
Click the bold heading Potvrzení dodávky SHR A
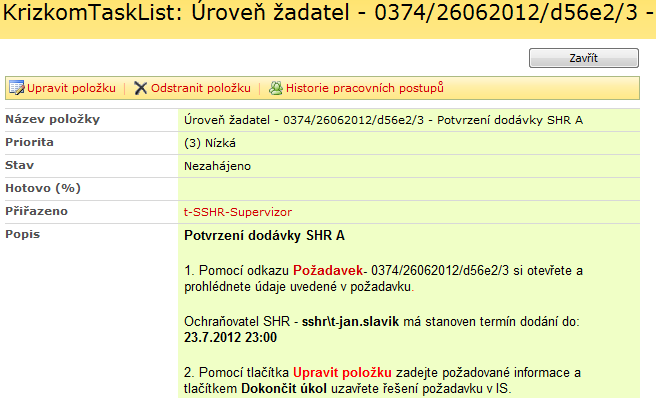pyautogui.click(x=264, y=236)
